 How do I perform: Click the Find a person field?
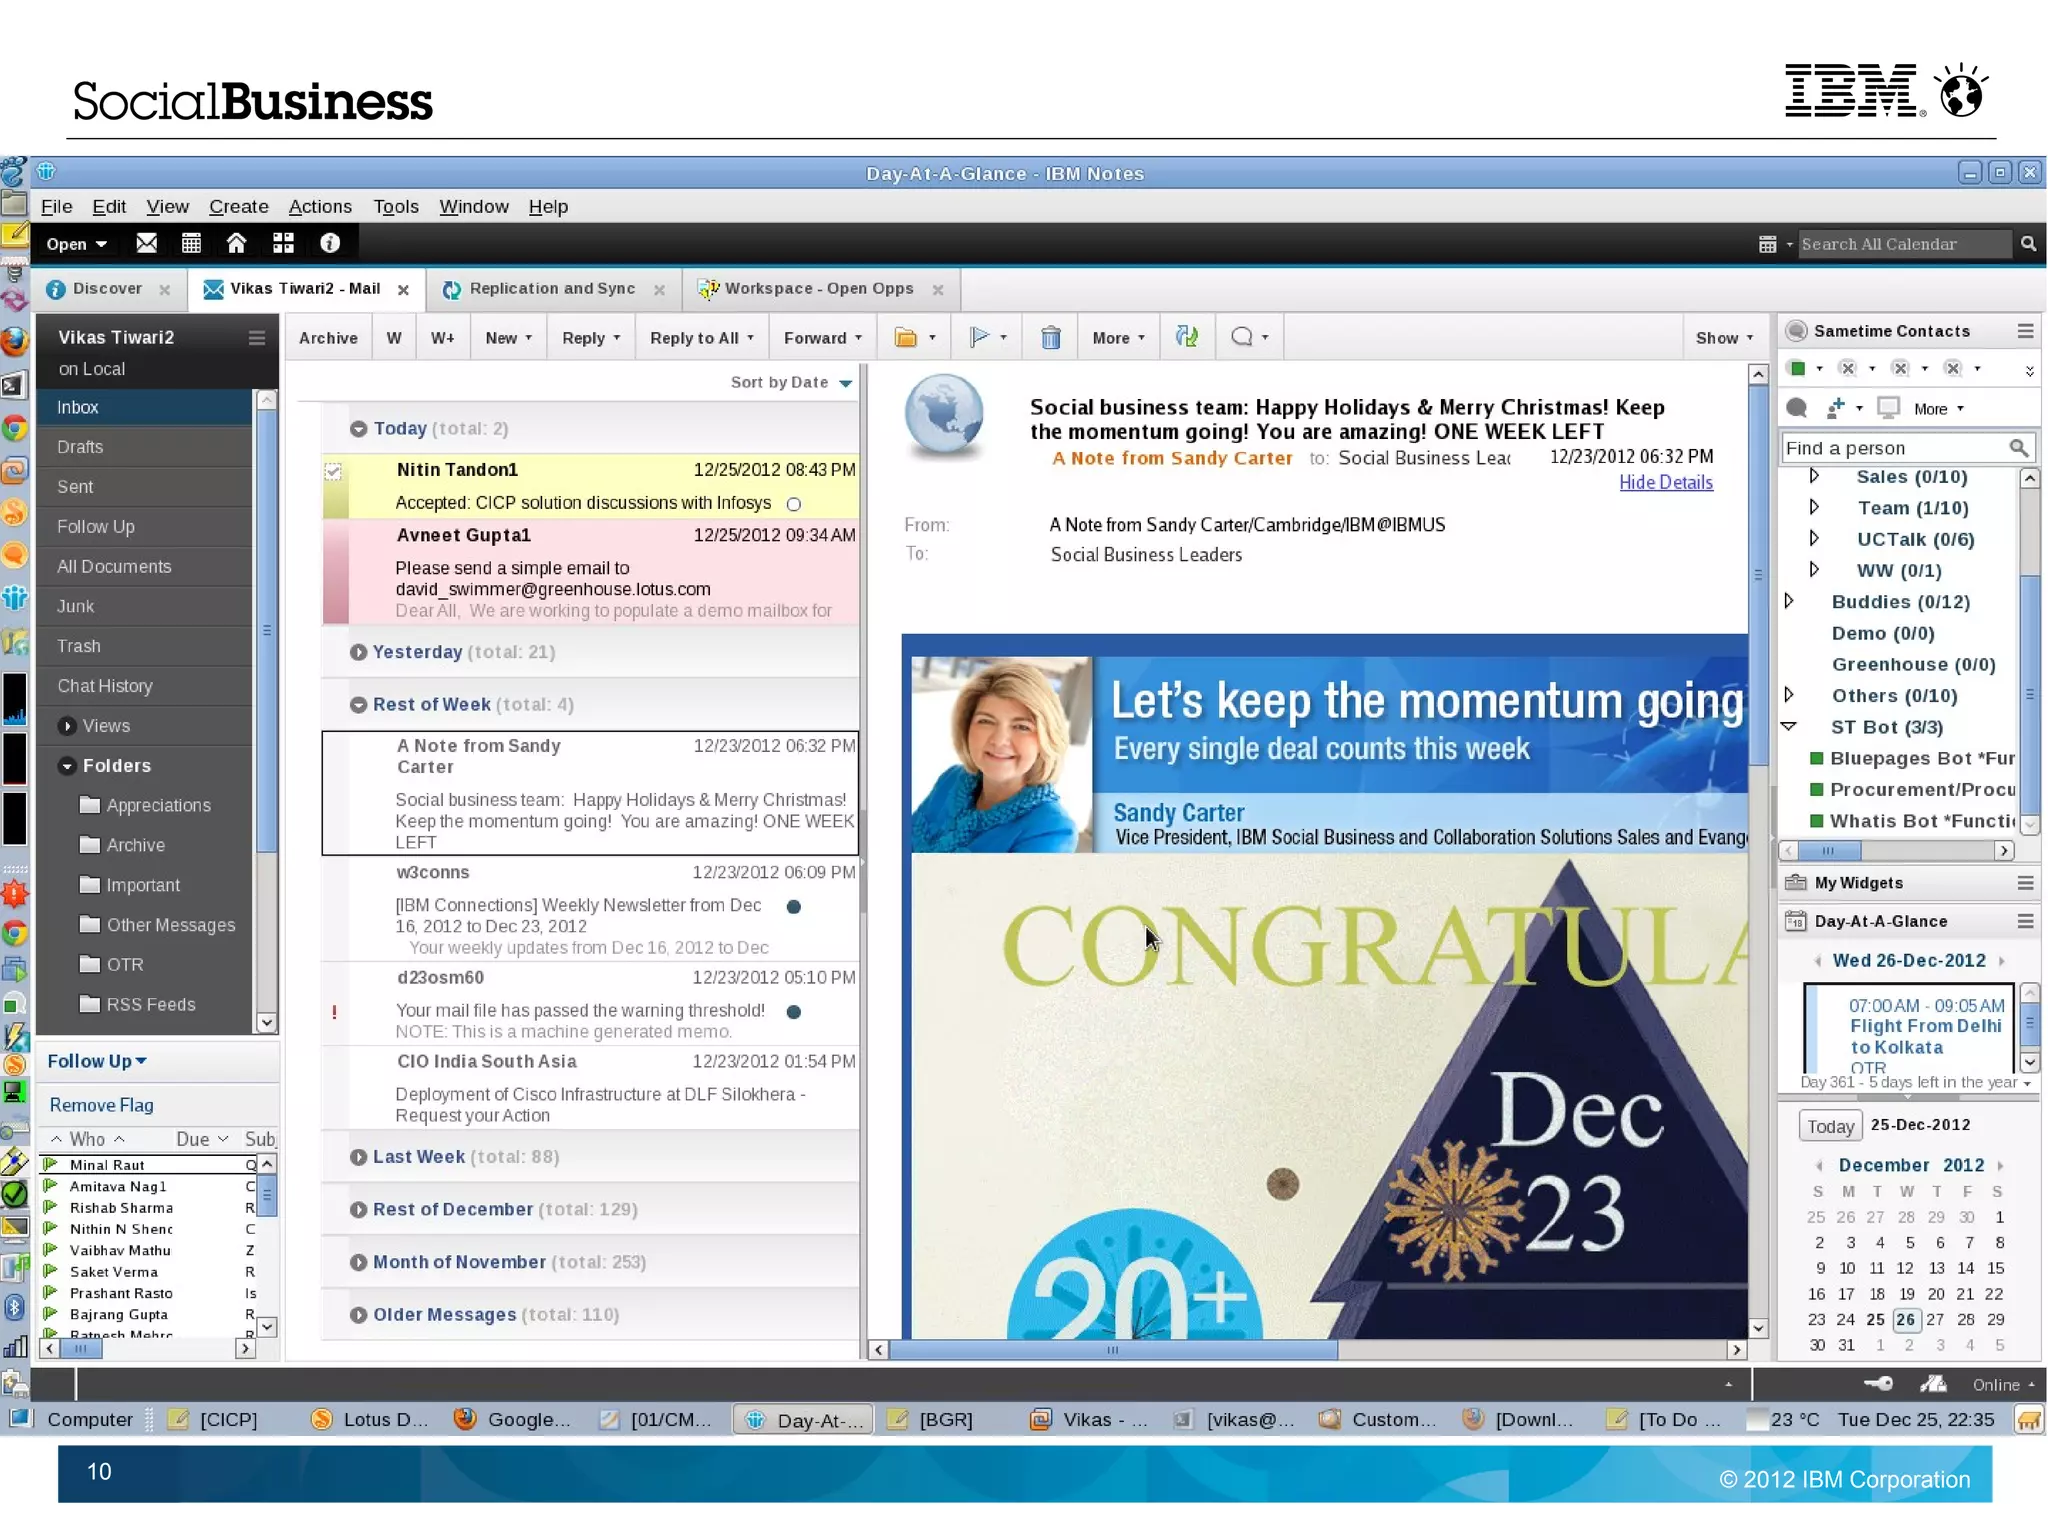(1893, 448)
